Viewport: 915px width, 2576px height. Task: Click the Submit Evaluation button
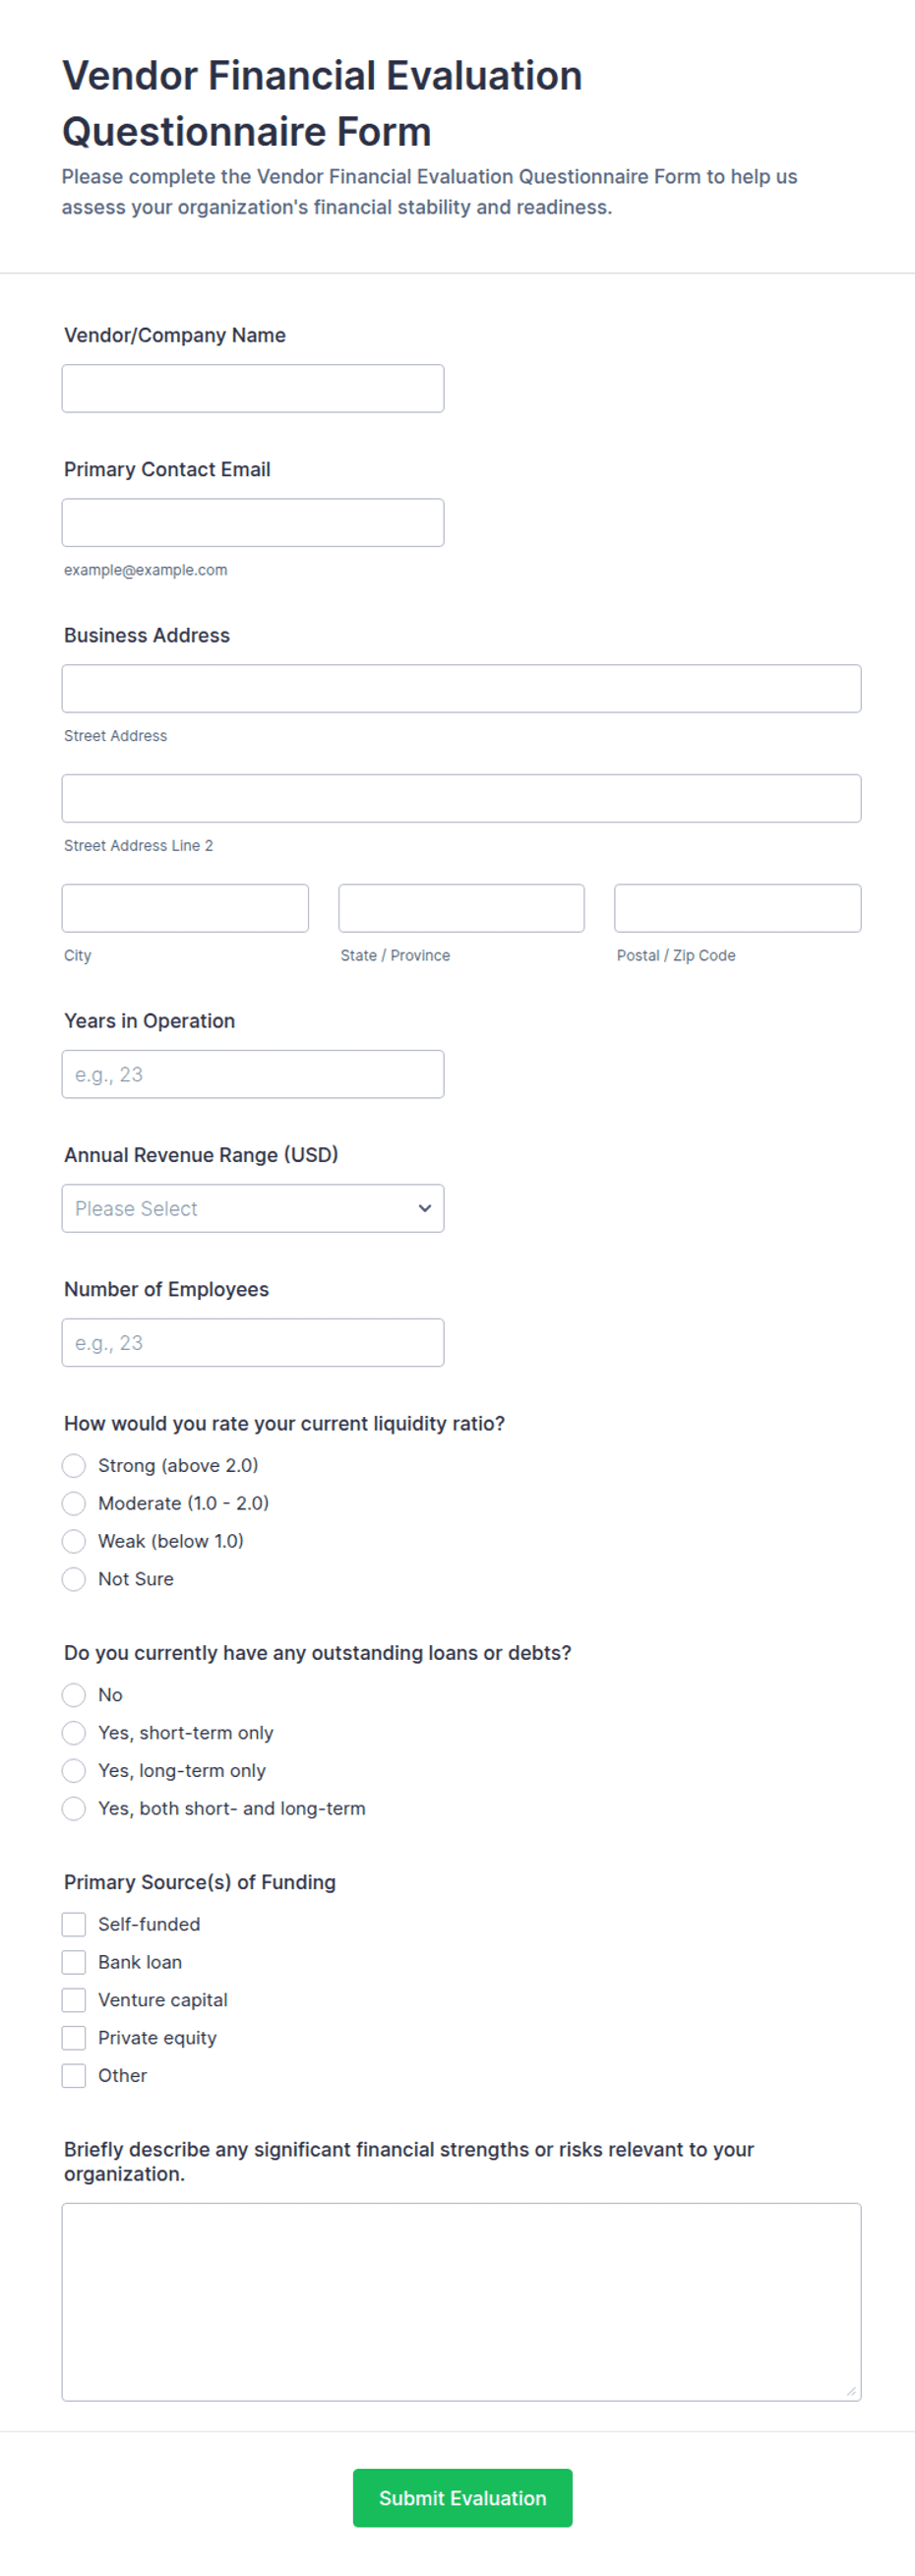coord(462,2497)
